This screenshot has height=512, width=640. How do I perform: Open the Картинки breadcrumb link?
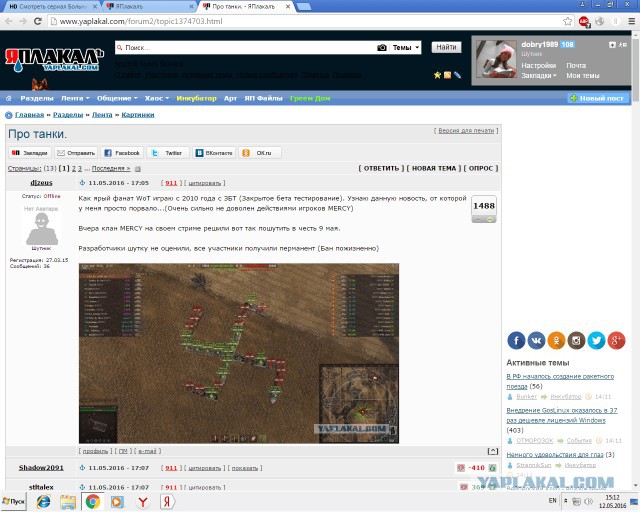coord(138,115)
